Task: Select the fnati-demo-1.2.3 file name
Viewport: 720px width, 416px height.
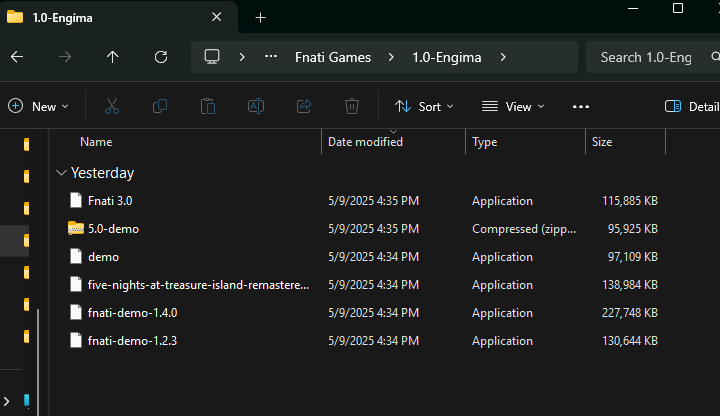Action: point(132,341)
